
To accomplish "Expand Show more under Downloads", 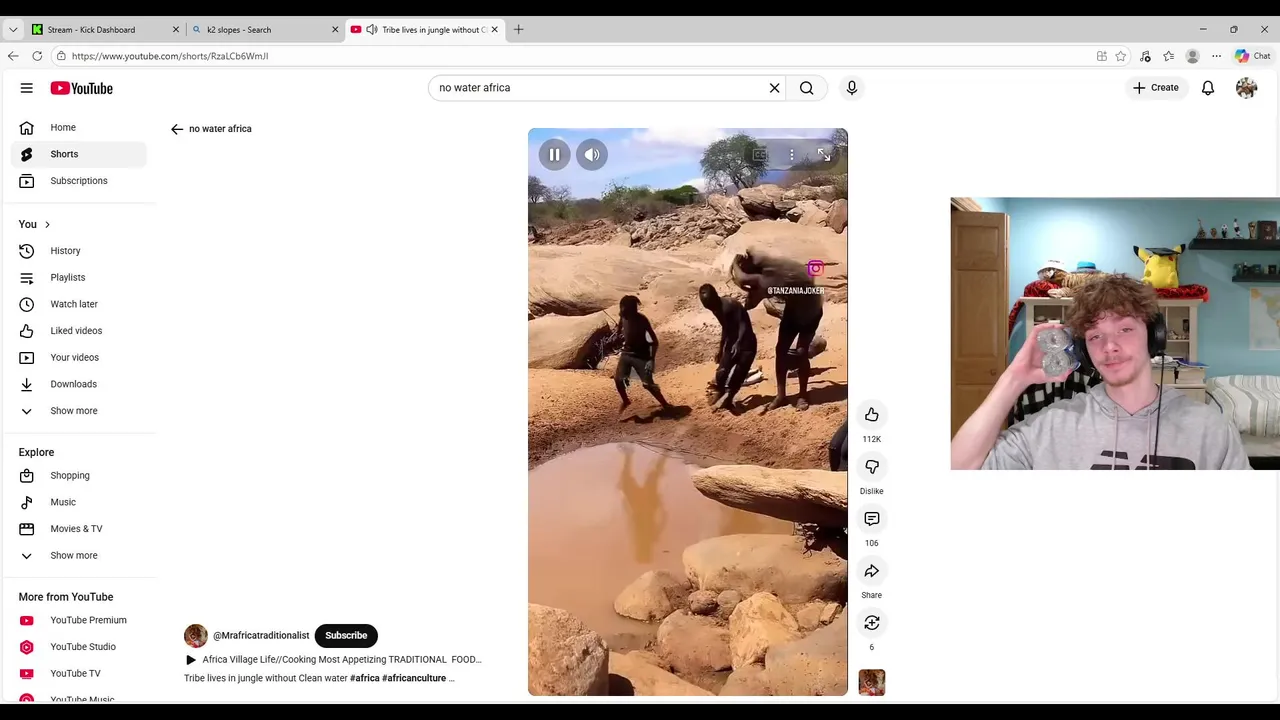I will 79,411.
